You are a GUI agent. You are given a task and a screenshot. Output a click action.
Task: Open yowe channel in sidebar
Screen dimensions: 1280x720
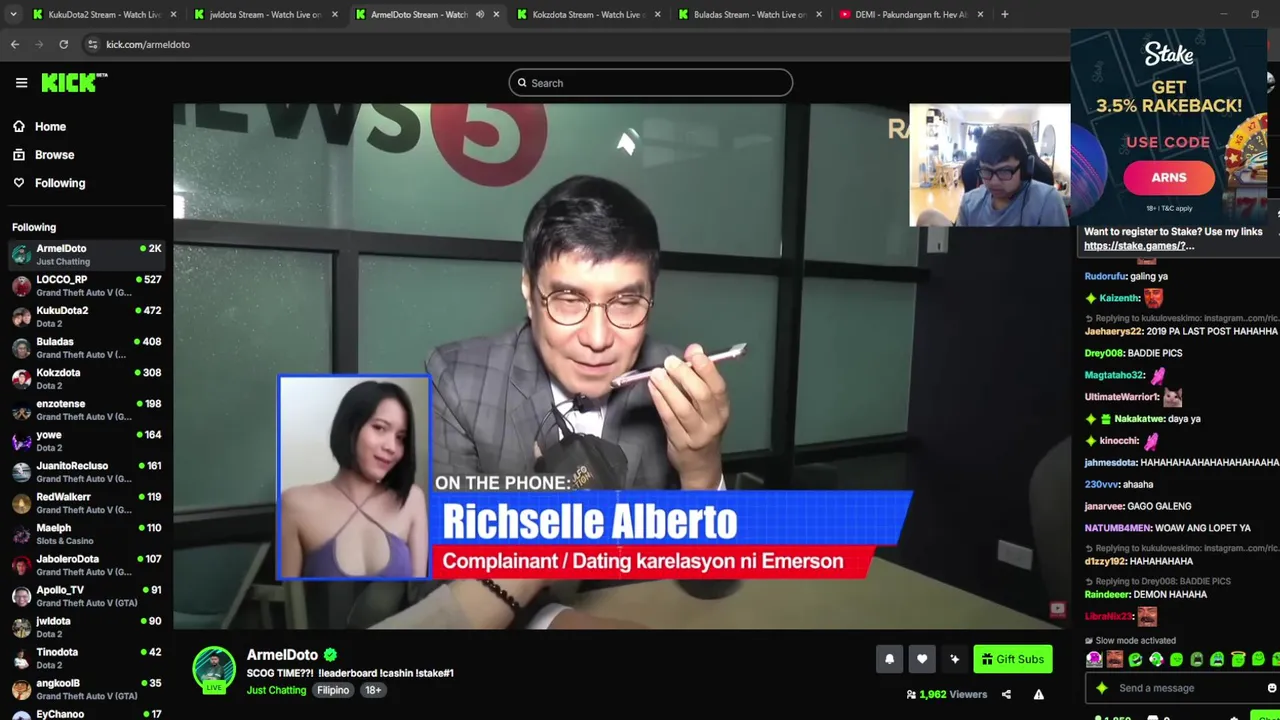pyautogui.click(x=86, y=440)
